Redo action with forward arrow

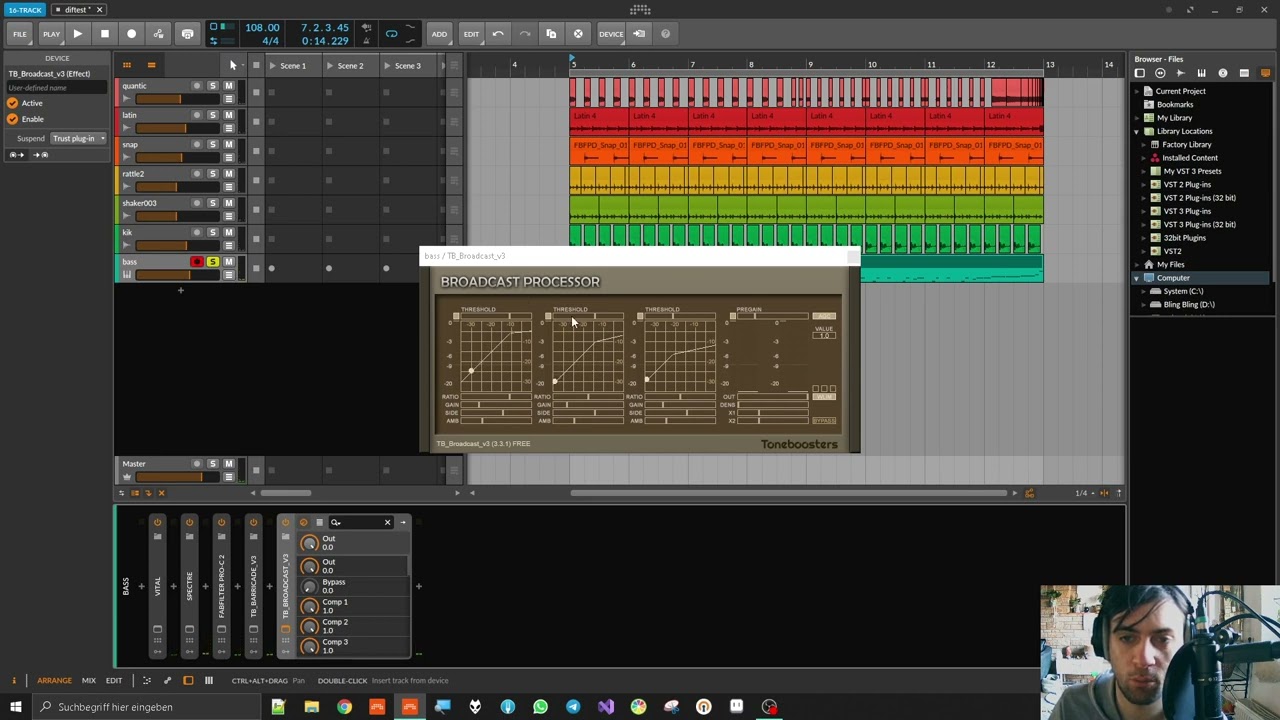pos(524,34)
